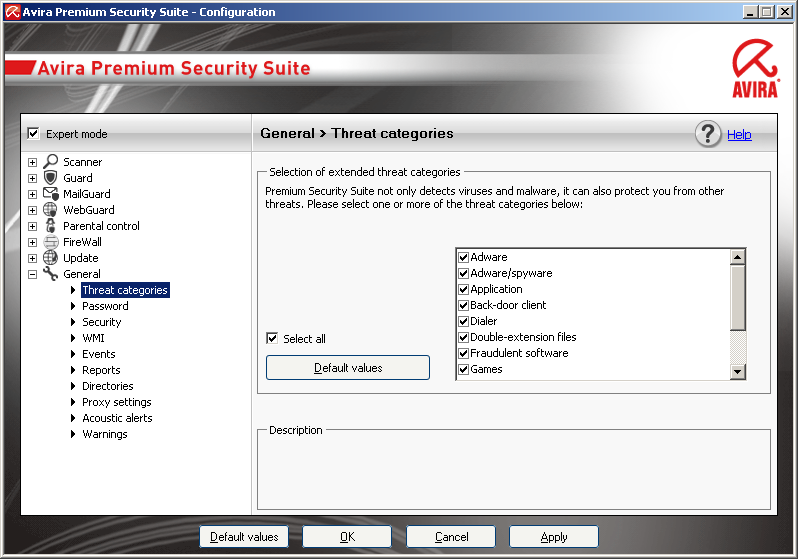Click the General wrench icon
Screen dimensions: 798x559
pyautogui.click(x=50, y=274)
